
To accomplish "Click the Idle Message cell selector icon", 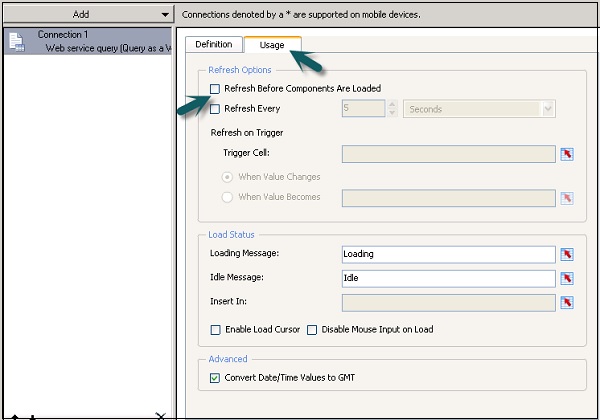I will pos(568,278).
